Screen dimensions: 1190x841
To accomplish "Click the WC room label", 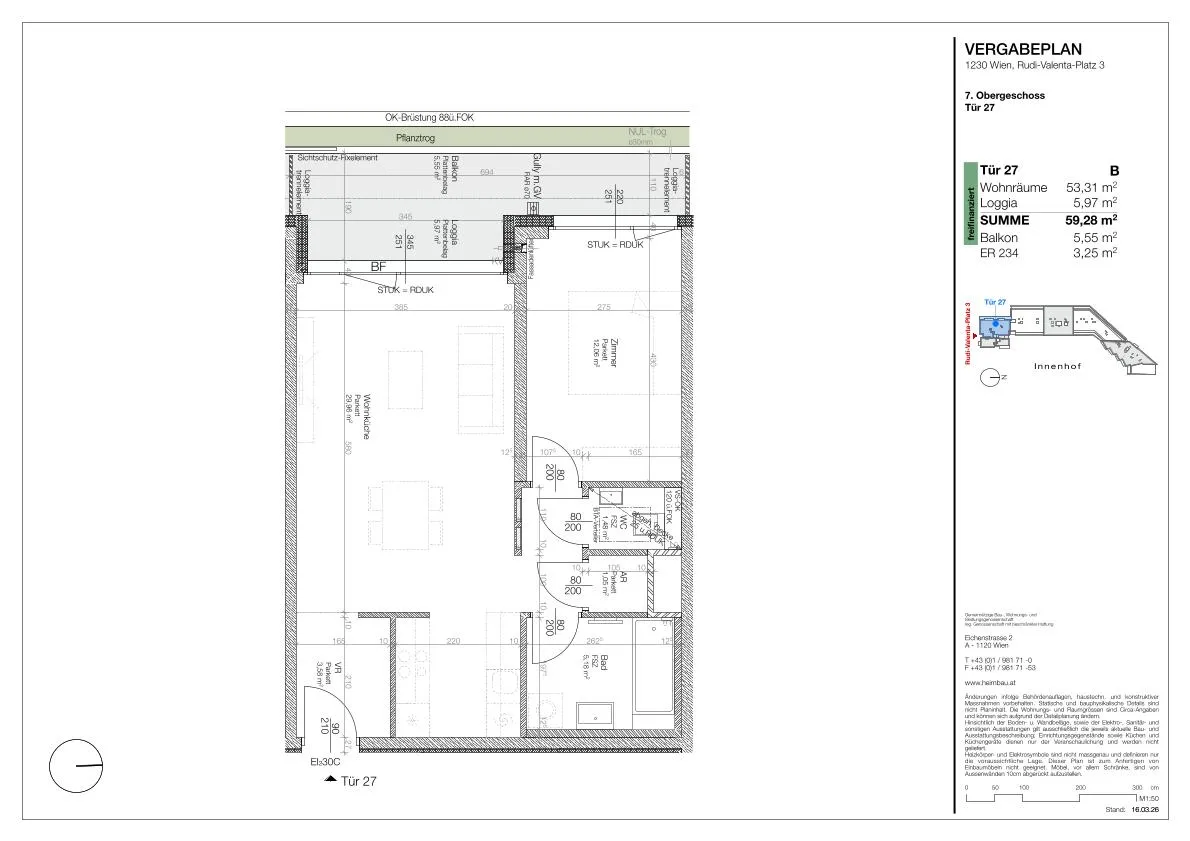I will point(622,521).
